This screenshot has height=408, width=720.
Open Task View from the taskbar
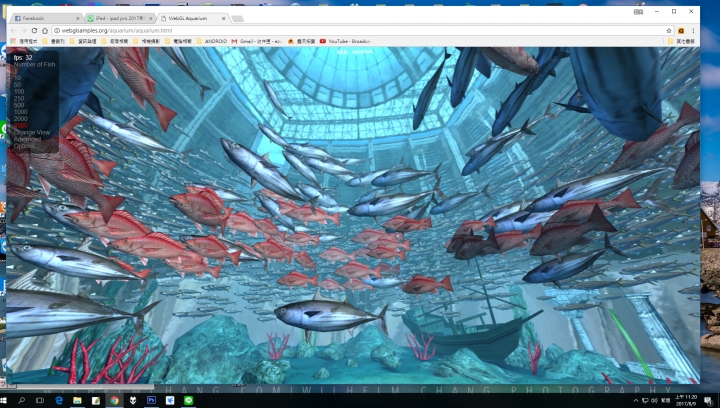point(40,400)
